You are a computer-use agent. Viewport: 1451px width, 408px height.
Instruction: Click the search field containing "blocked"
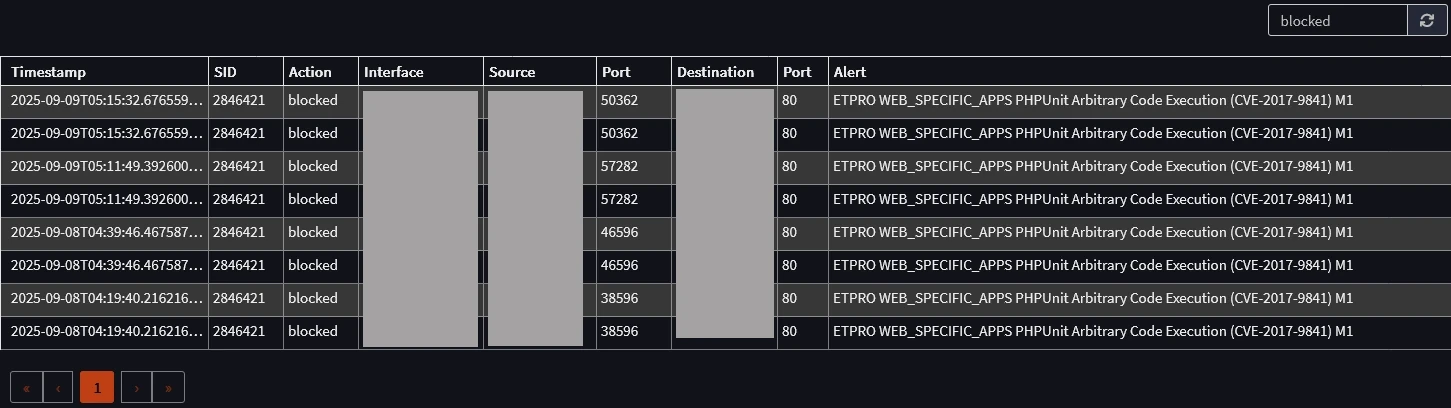point(1337,21)
